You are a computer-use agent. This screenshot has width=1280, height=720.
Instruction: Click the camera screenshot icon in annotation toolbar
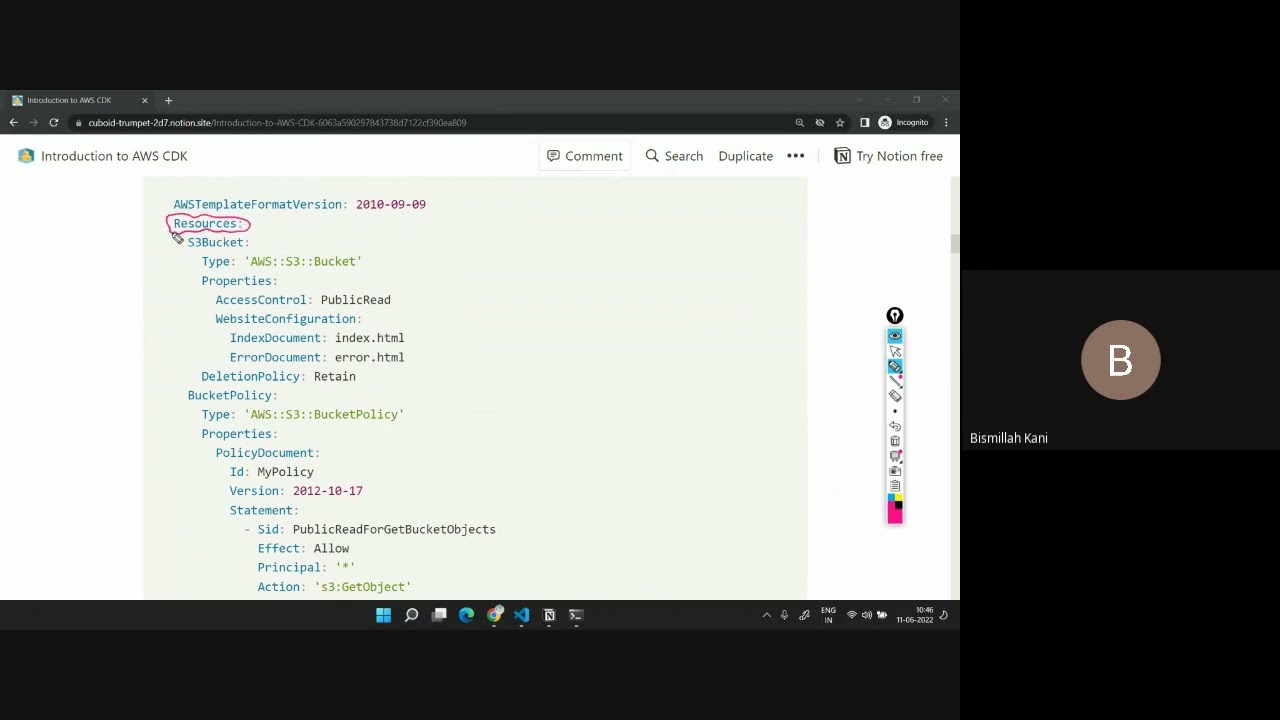pyautogui.click(x=895, y=471)
